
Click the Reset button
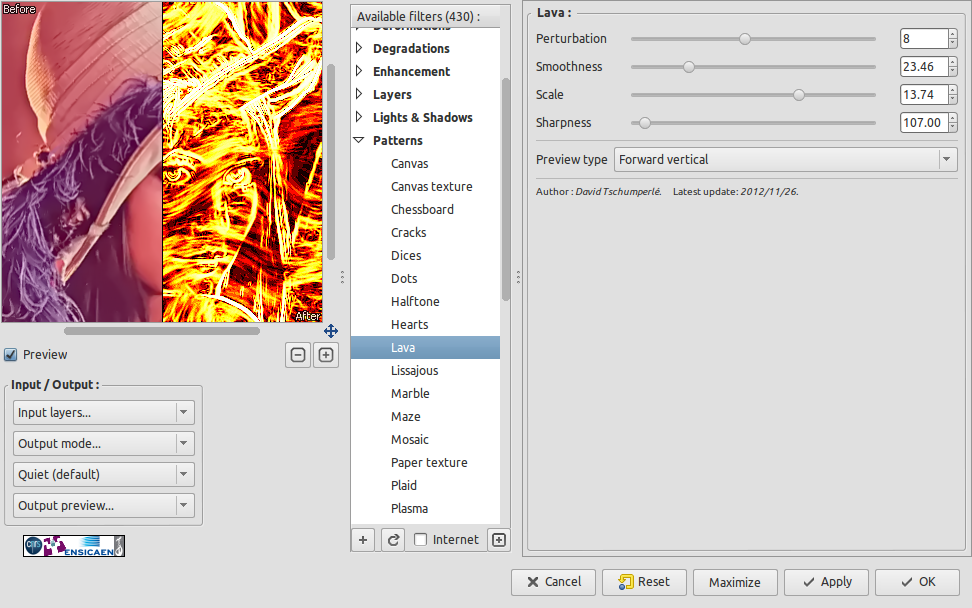[643, 582]
